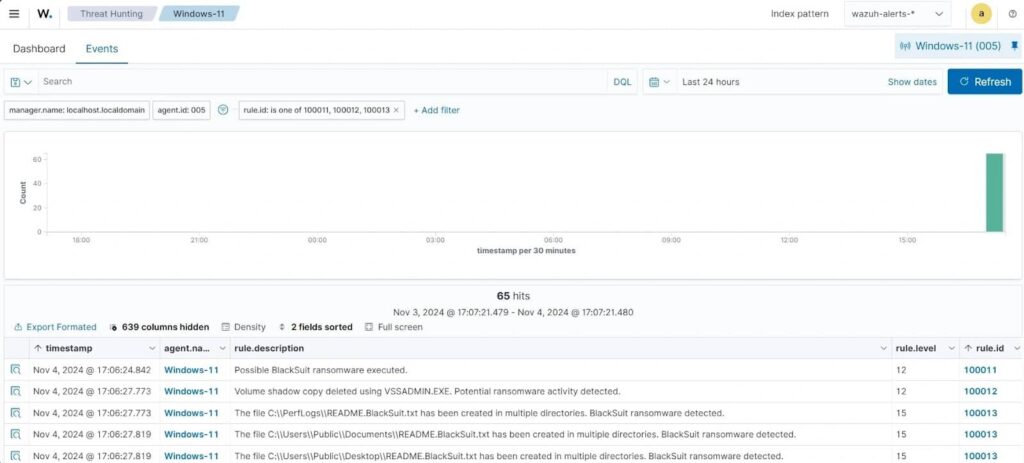Open rule 100012 link
Viewport: 1024px width, 463px height.
(x=981, y=391)
